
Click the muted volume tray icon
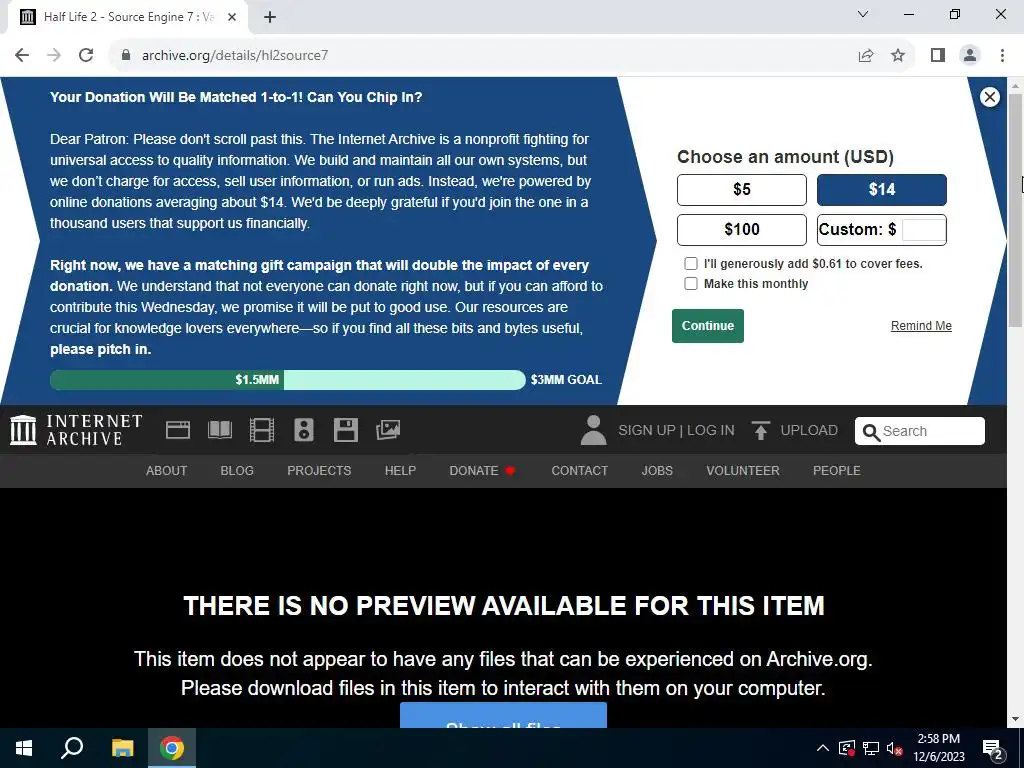pos(894,748)
